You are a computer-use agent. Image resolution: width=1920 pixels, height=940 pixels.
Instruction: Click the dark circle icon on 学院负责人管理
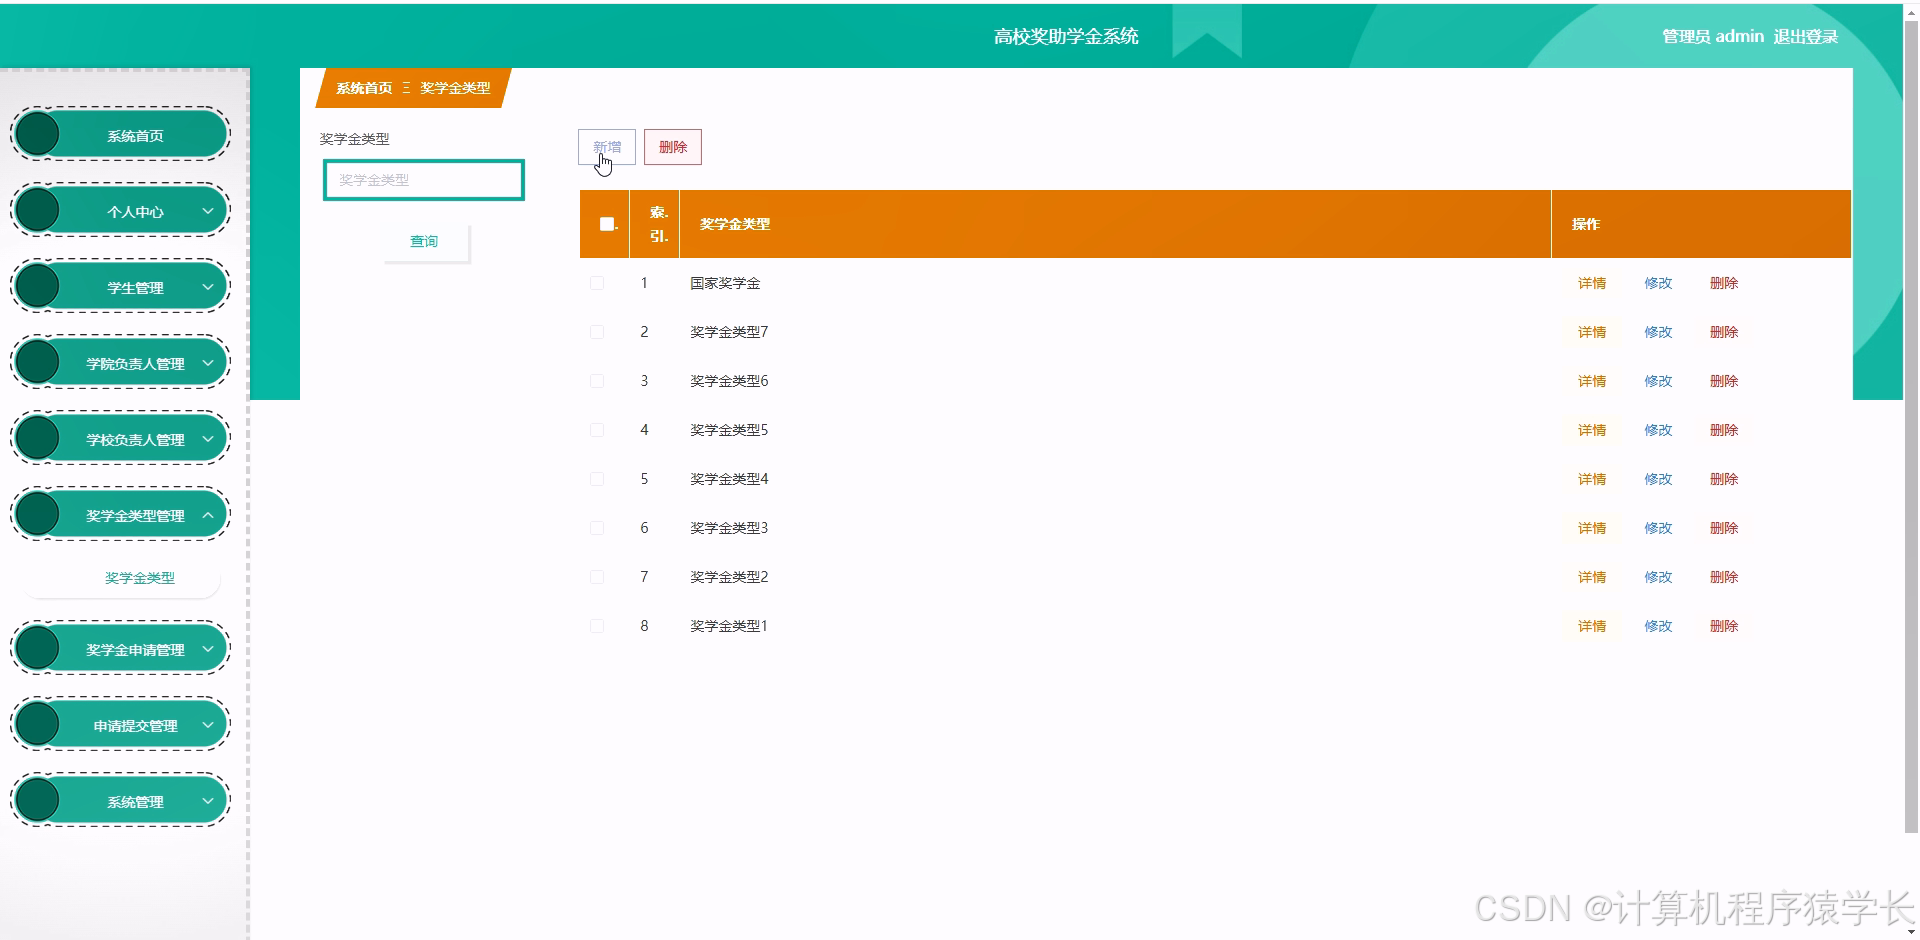[x=38, y=362]
